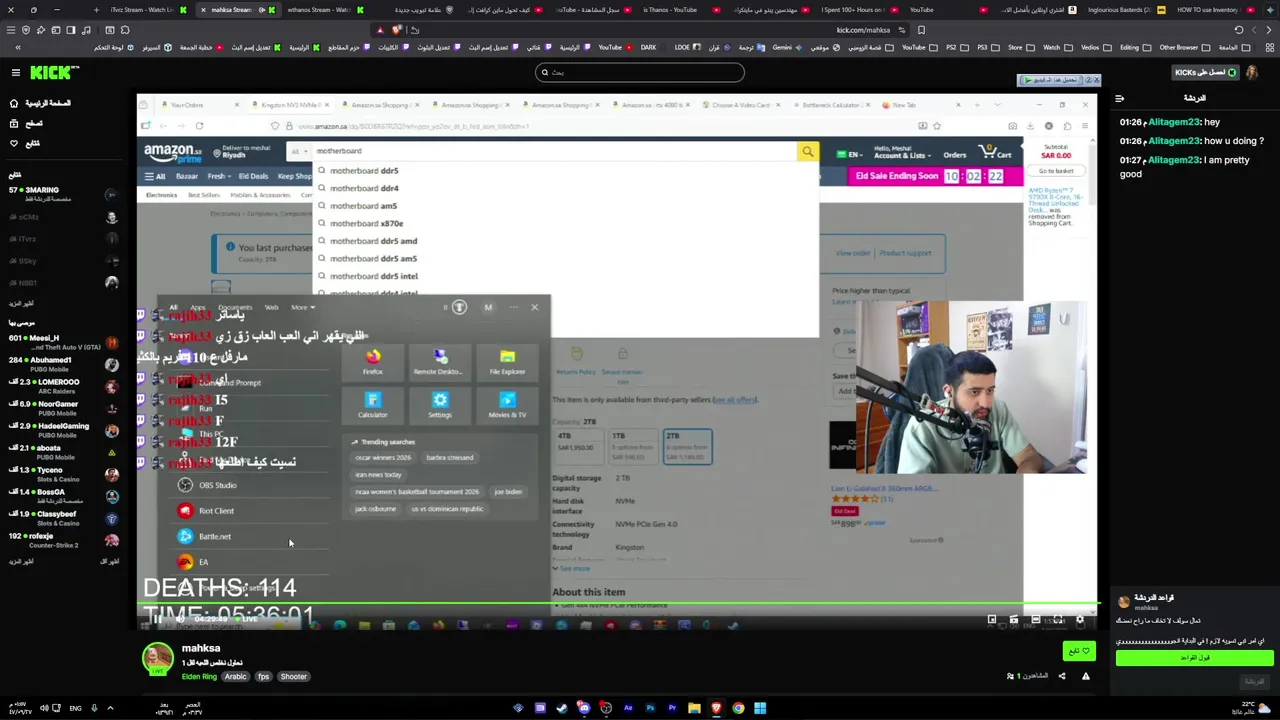The image size is (1280, 720).
Task: Click the green follow button
Action: pyautogui.click(x=1080, y=651)
